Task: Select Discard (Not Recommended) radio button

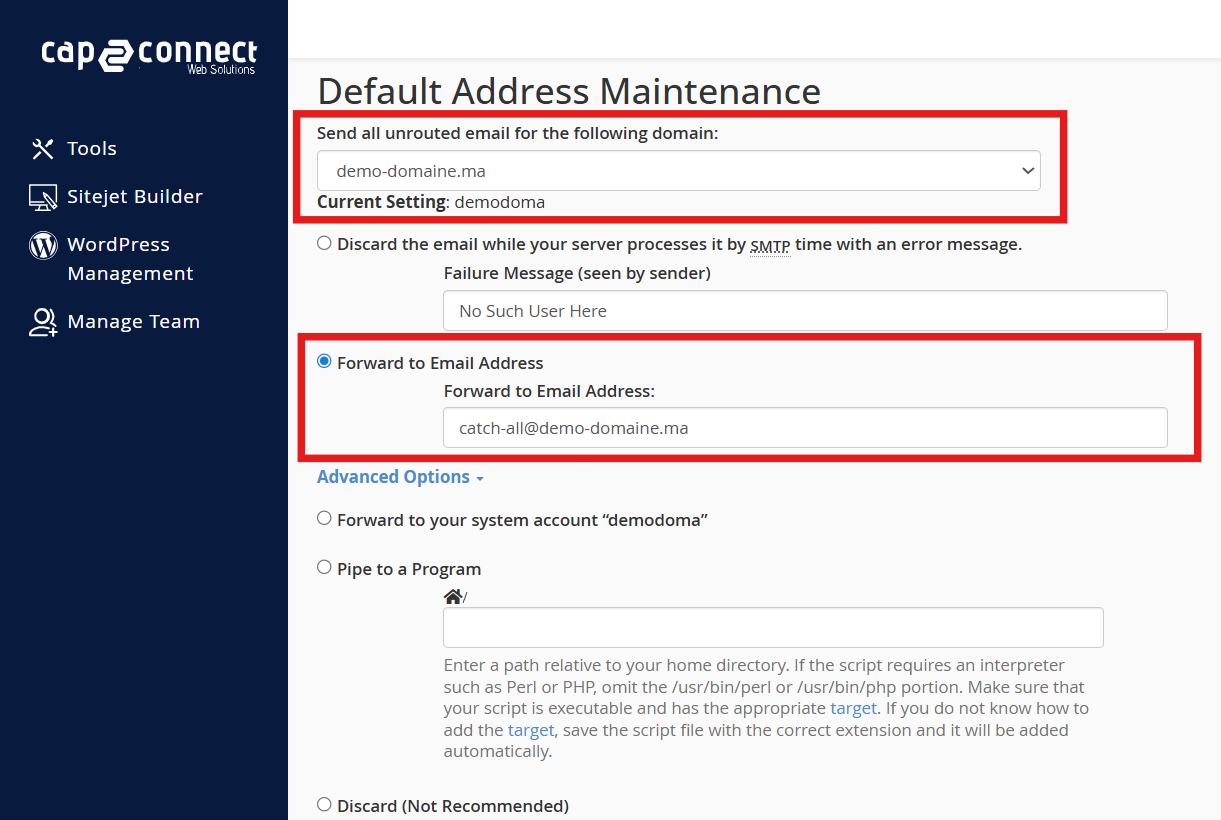Action: click(324, 805)
